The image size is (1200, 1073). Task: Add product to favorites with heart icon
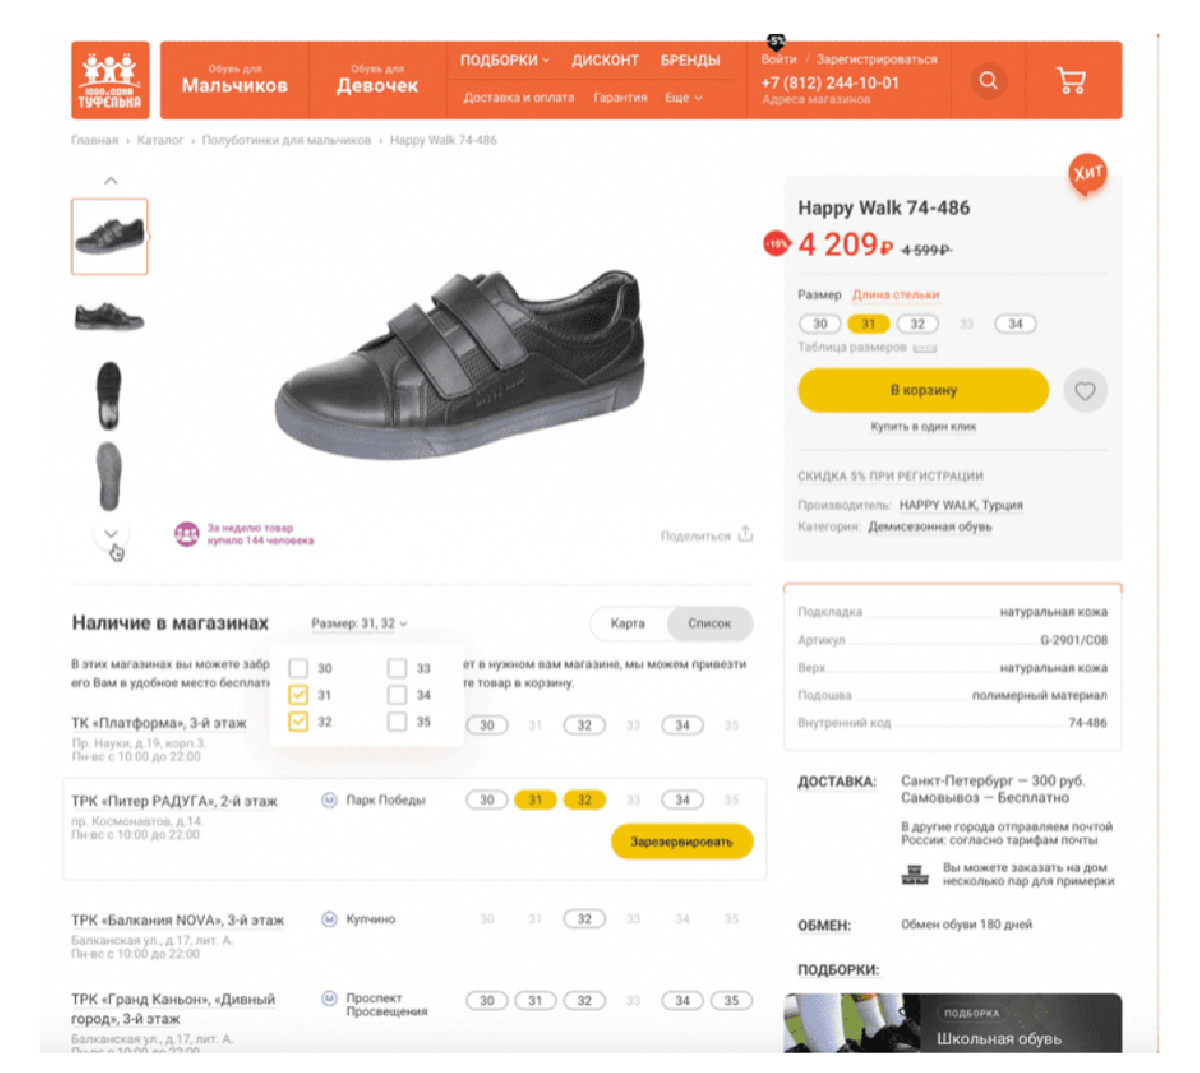pyautogui.click(x=1085, y=391)
